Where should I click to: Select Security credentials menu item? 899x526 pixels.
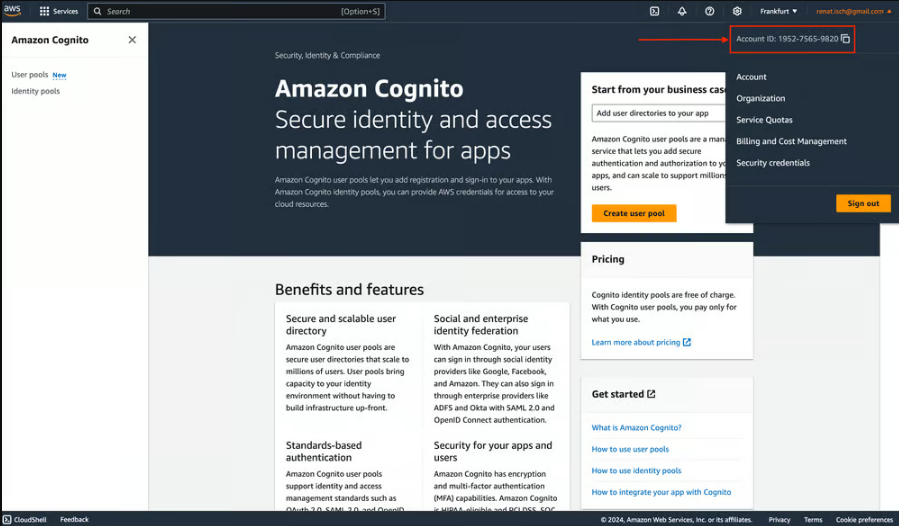coord(773,163)
